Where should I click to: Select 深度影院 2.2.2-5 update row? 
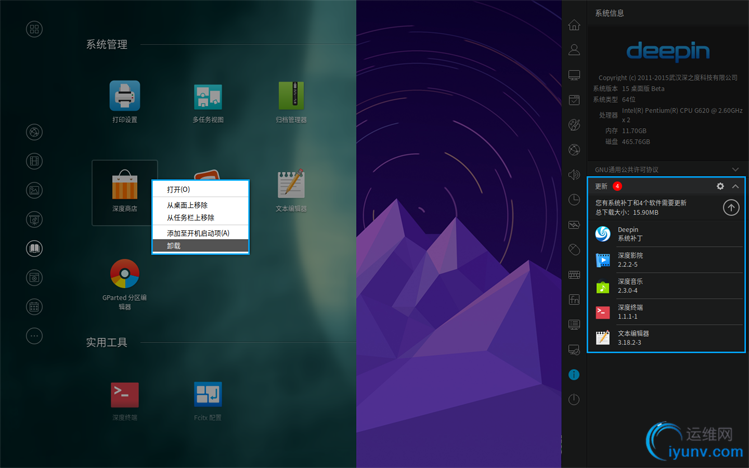click(x=667, y=260)
